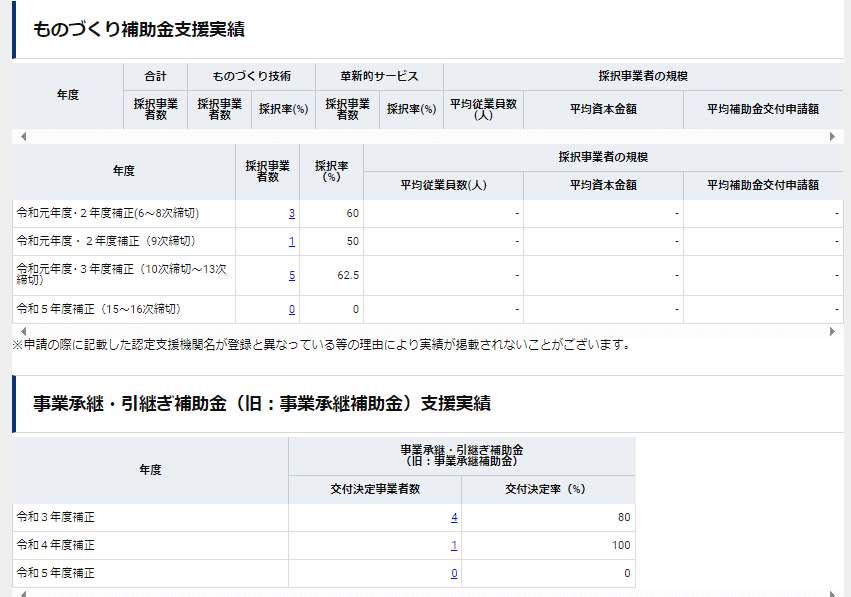The image size is (851, 597).
Task: Open link "4" for 令和3年度補正 decisions
Action: tap(452, 517)
